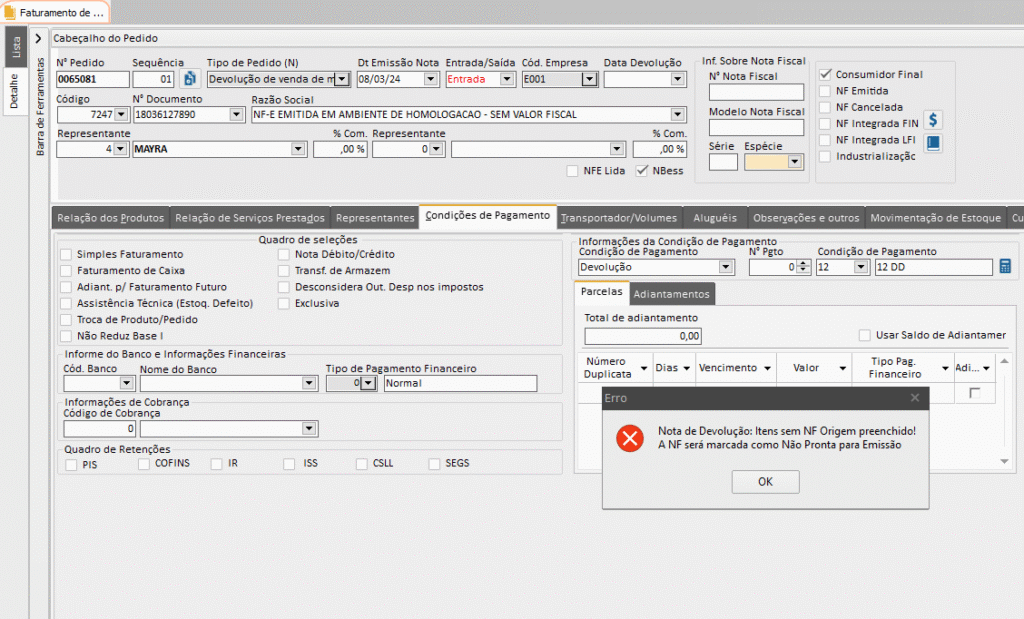Click the blue book NF Integrada LFI icon
1024x619 pixels.
pyautogui.click(x=933, y=142)
